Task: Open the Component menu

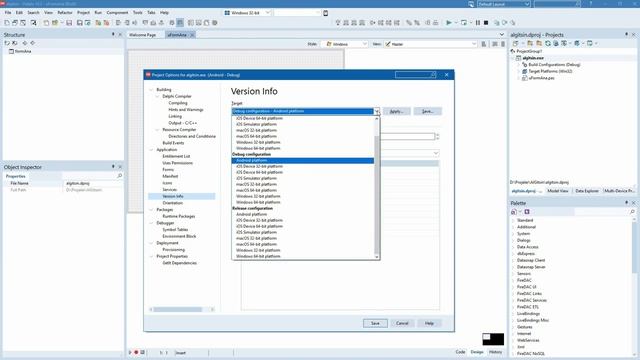Action: [x=117, y=13]
